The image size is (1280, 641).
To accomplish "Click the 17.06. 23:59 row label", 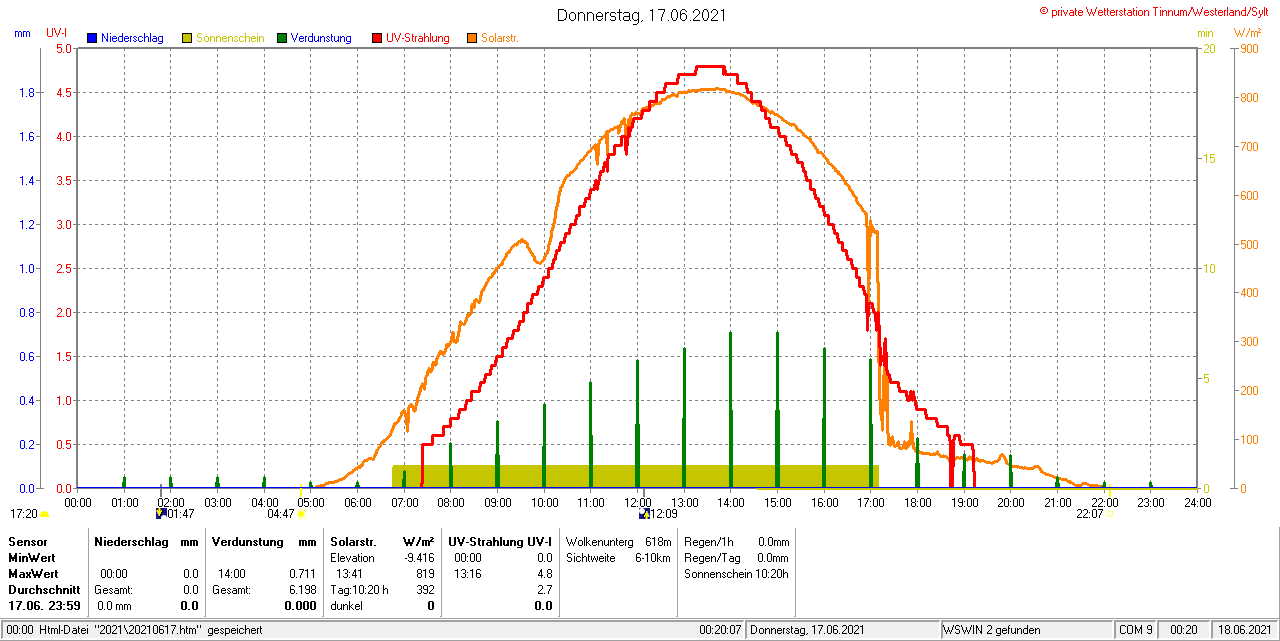I will coord(43,606).
